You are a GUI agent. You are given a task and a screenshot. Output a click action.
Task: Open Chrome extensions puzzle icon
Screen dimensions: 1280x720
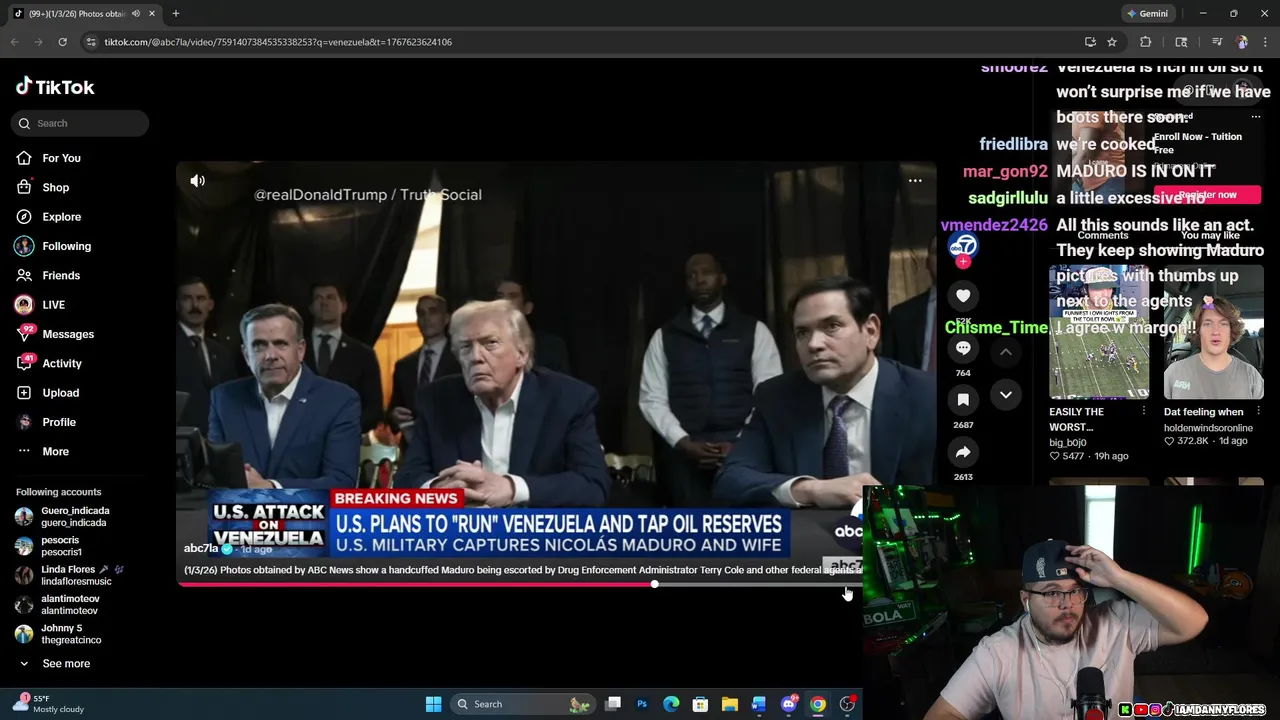(x=1146, y=42)
